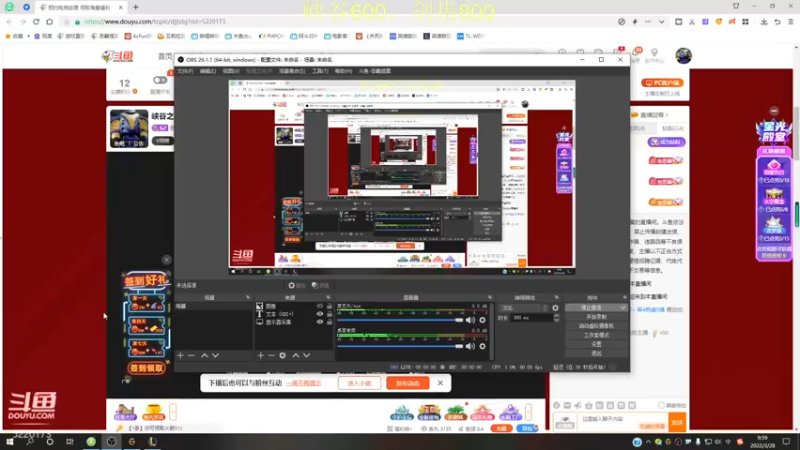This screenshot has height=450, width=800.
Task: Open the OBS Edit menu
Action: pyautogui.click(x=208, y=71)
